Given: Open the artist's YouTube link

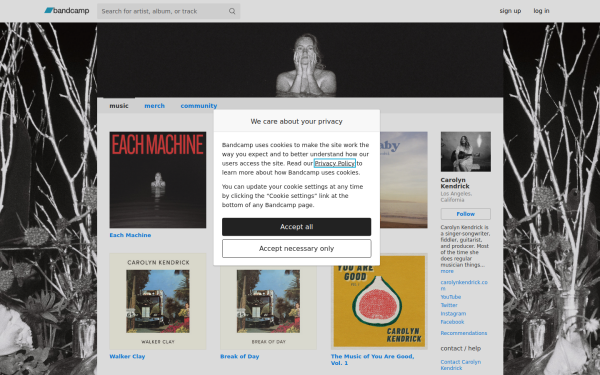Looking at the screenshot, I should click(x=451, y=297).
